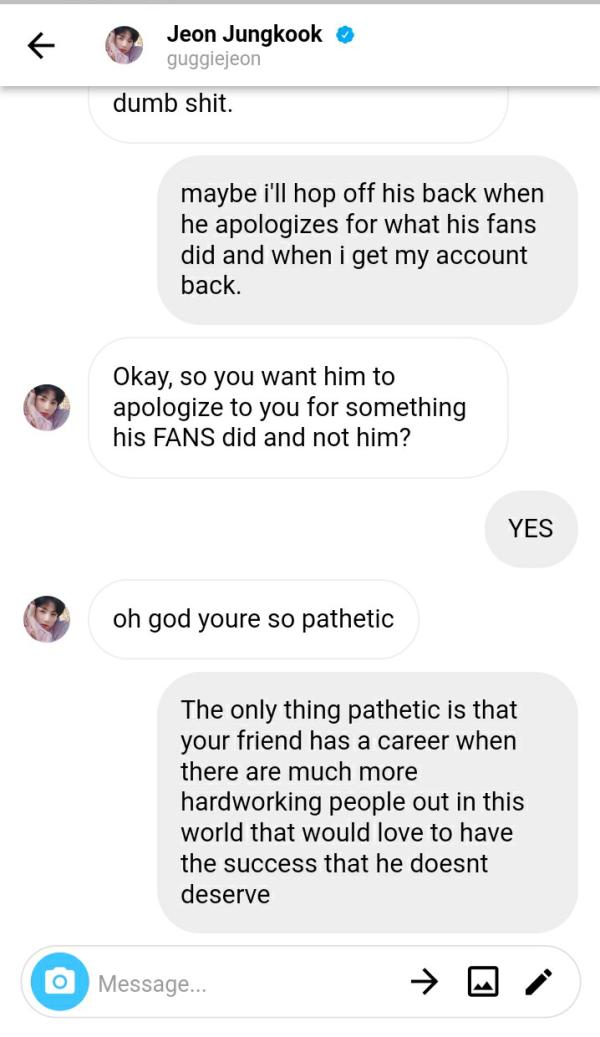Screen dimensions: 600x1037
Task: Tap the avatar next to "oh god youre so pathetic"
Action: point(47,619)
